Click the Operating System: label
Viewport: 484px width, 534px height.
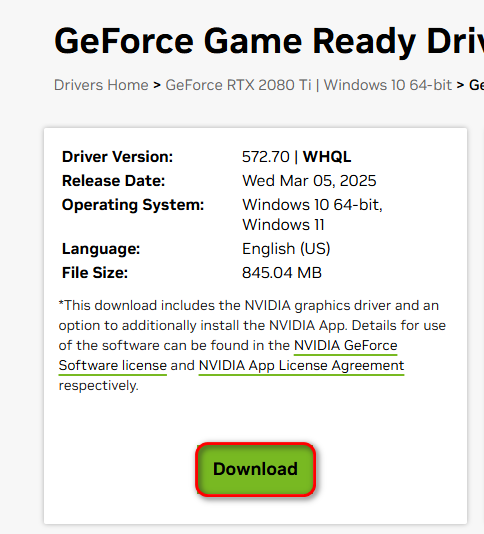click(x=133, y=205)
